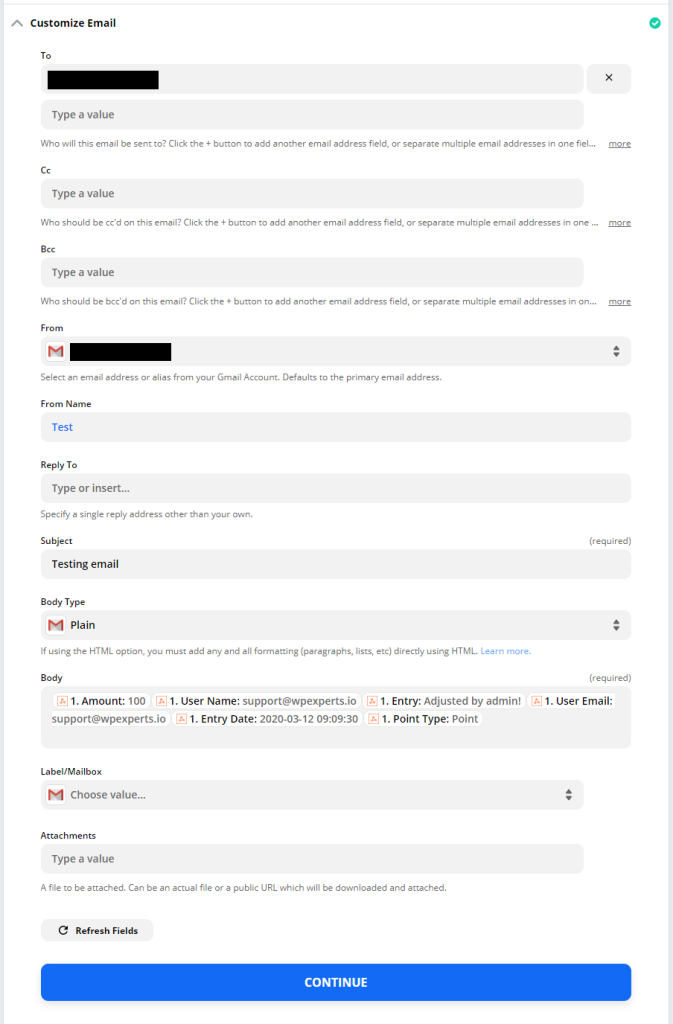
Task: Open the From email address dropdown
Action: click(x=616, y=351)
